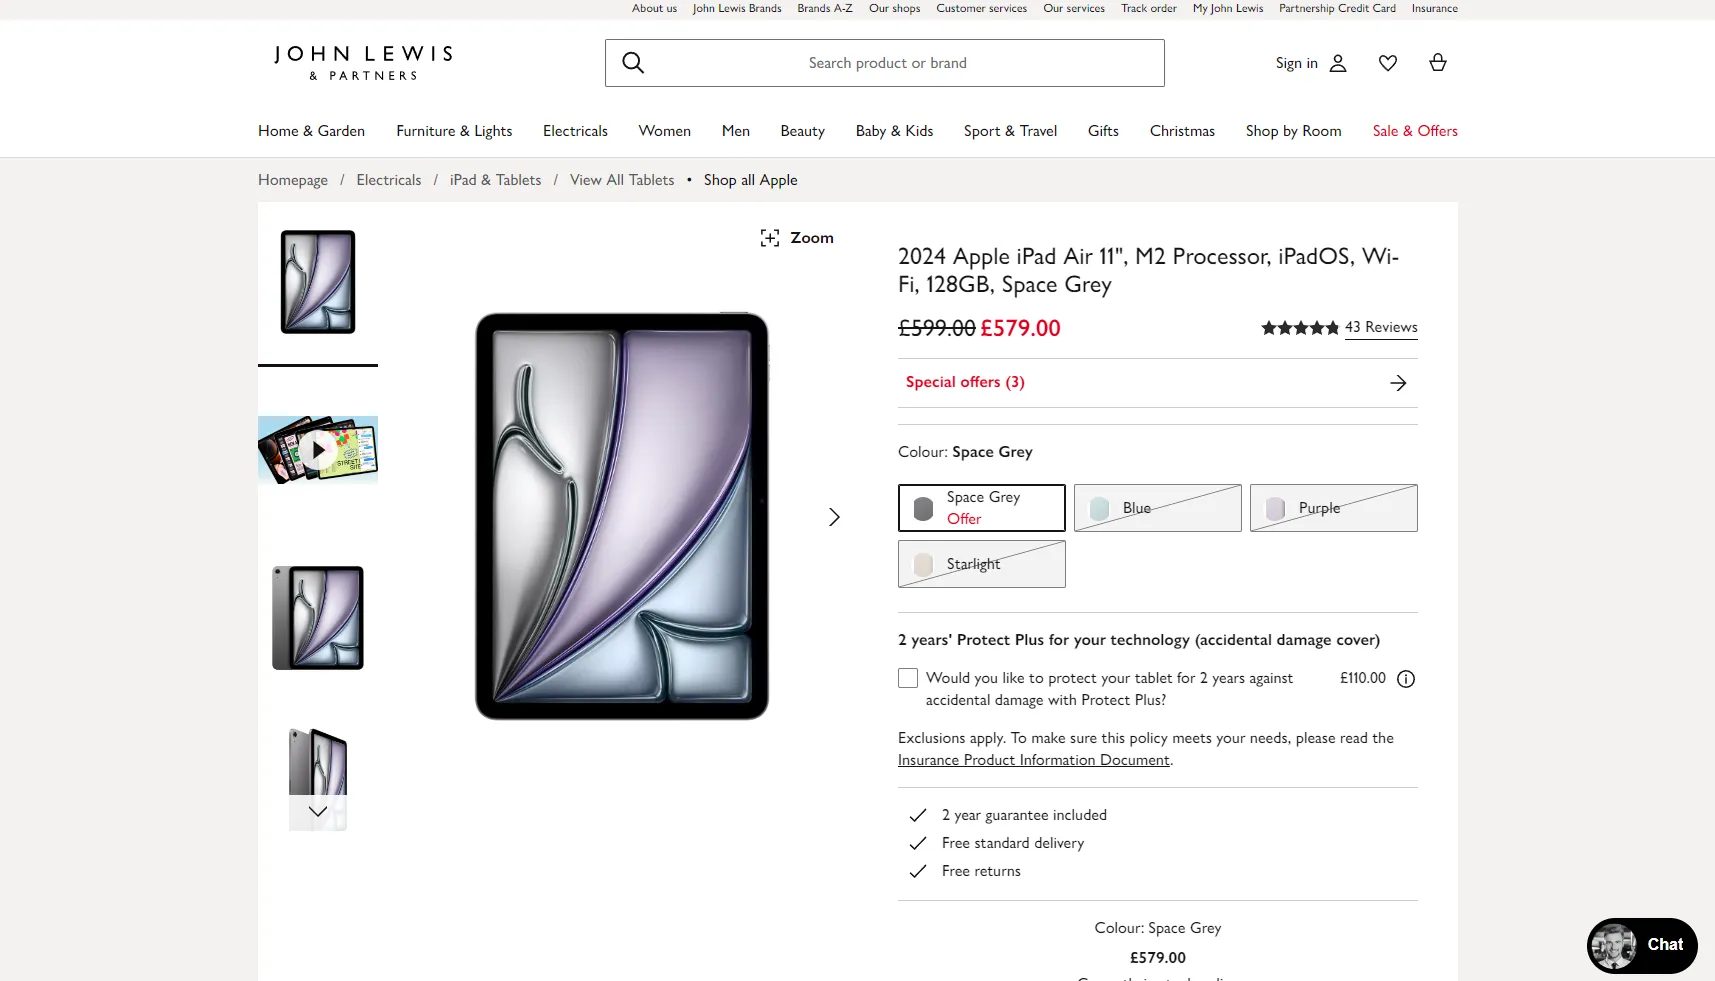Expand Special offers (3) section
Viewport: 1715px width, 981px height.
[x=1157, y=383]
